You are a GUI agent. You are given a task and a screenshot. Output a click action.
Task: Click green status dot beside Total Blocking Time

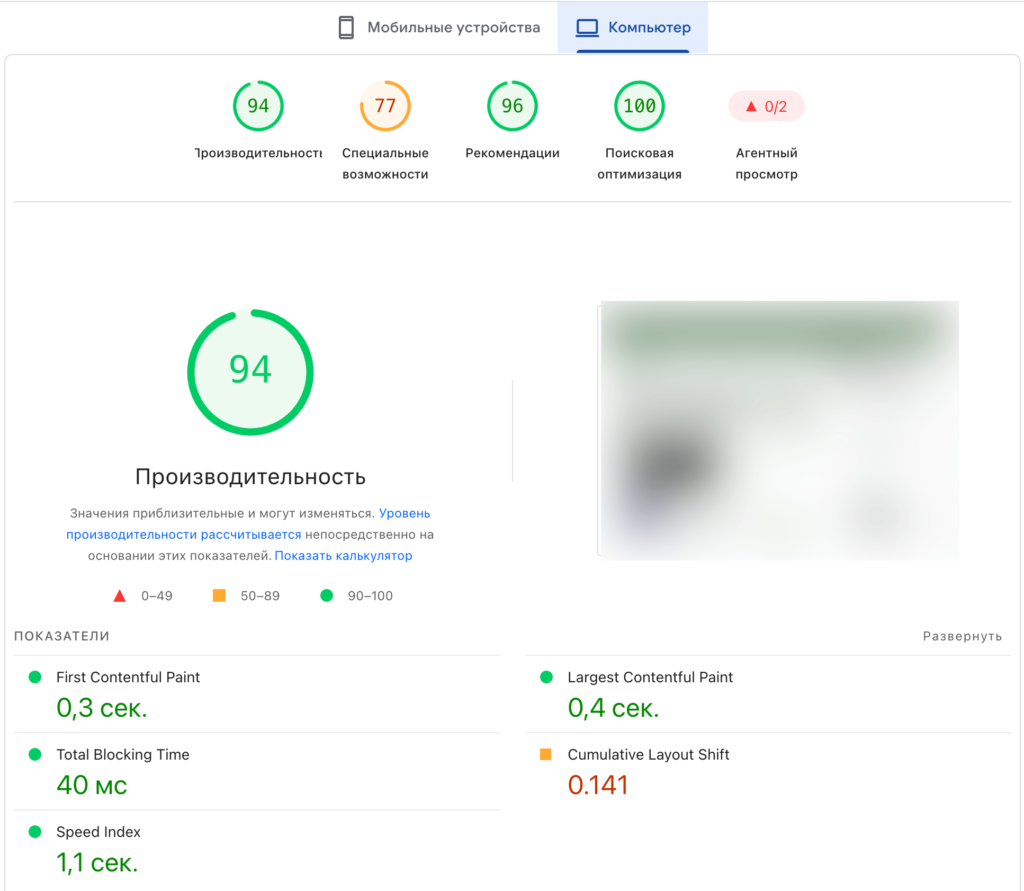point(35,754)
